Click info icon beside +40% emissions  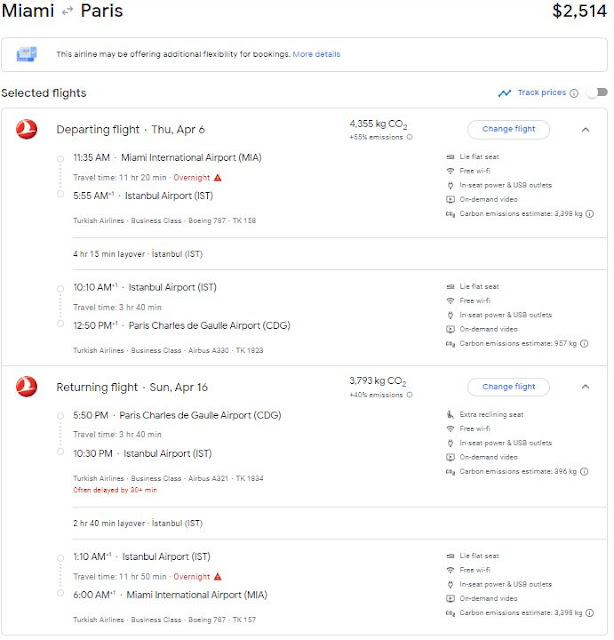(x=409, y=395)
